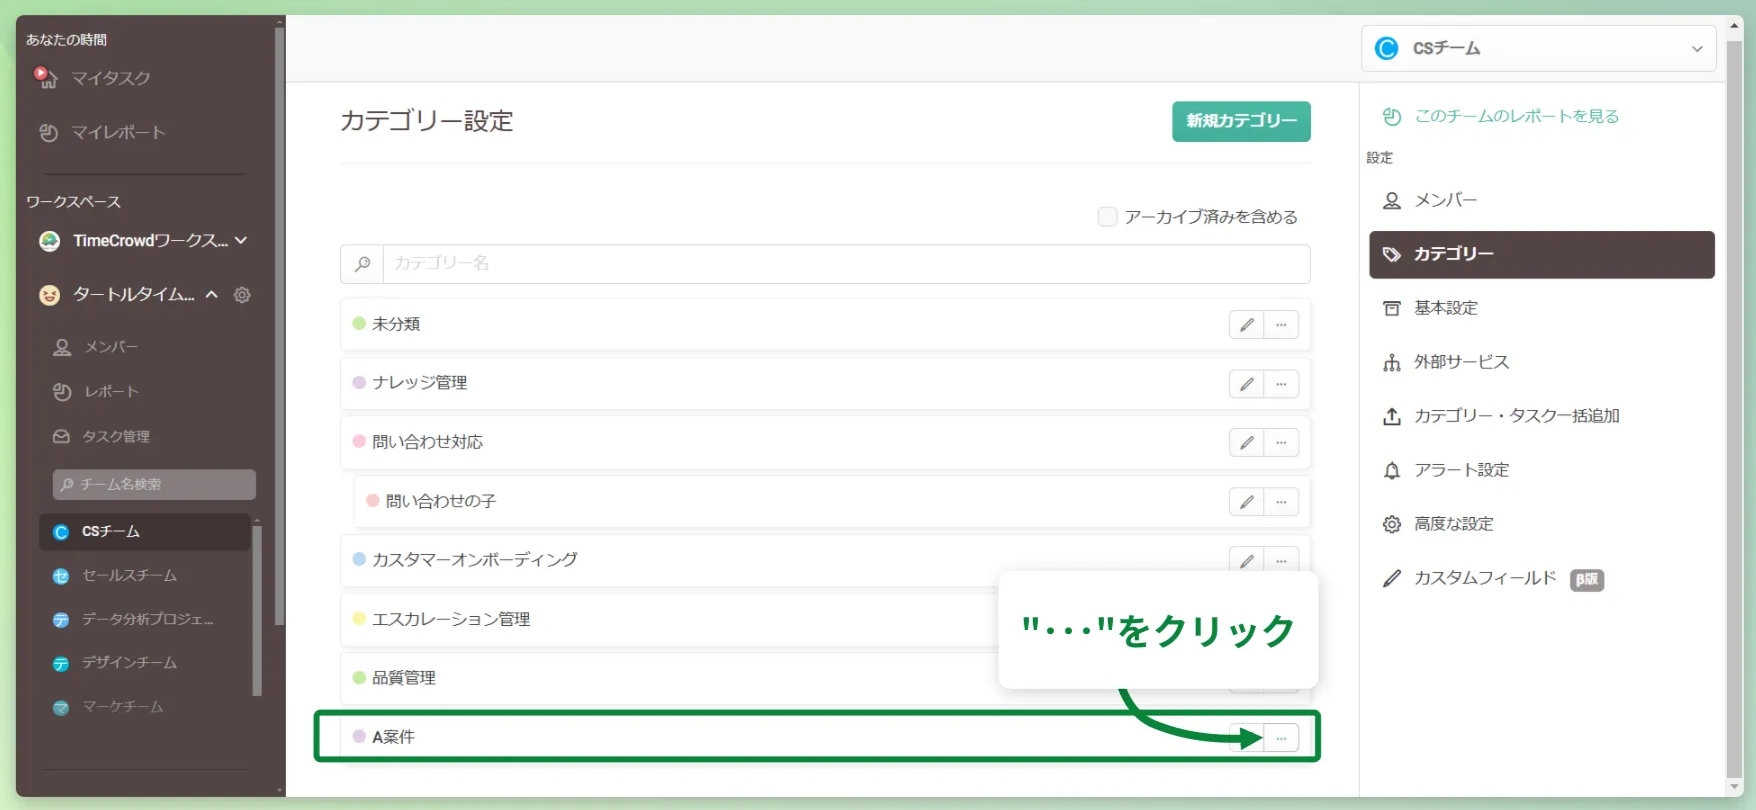Expand the TimeCrowdワークスペース workspace dropdown

coord(241,241)
